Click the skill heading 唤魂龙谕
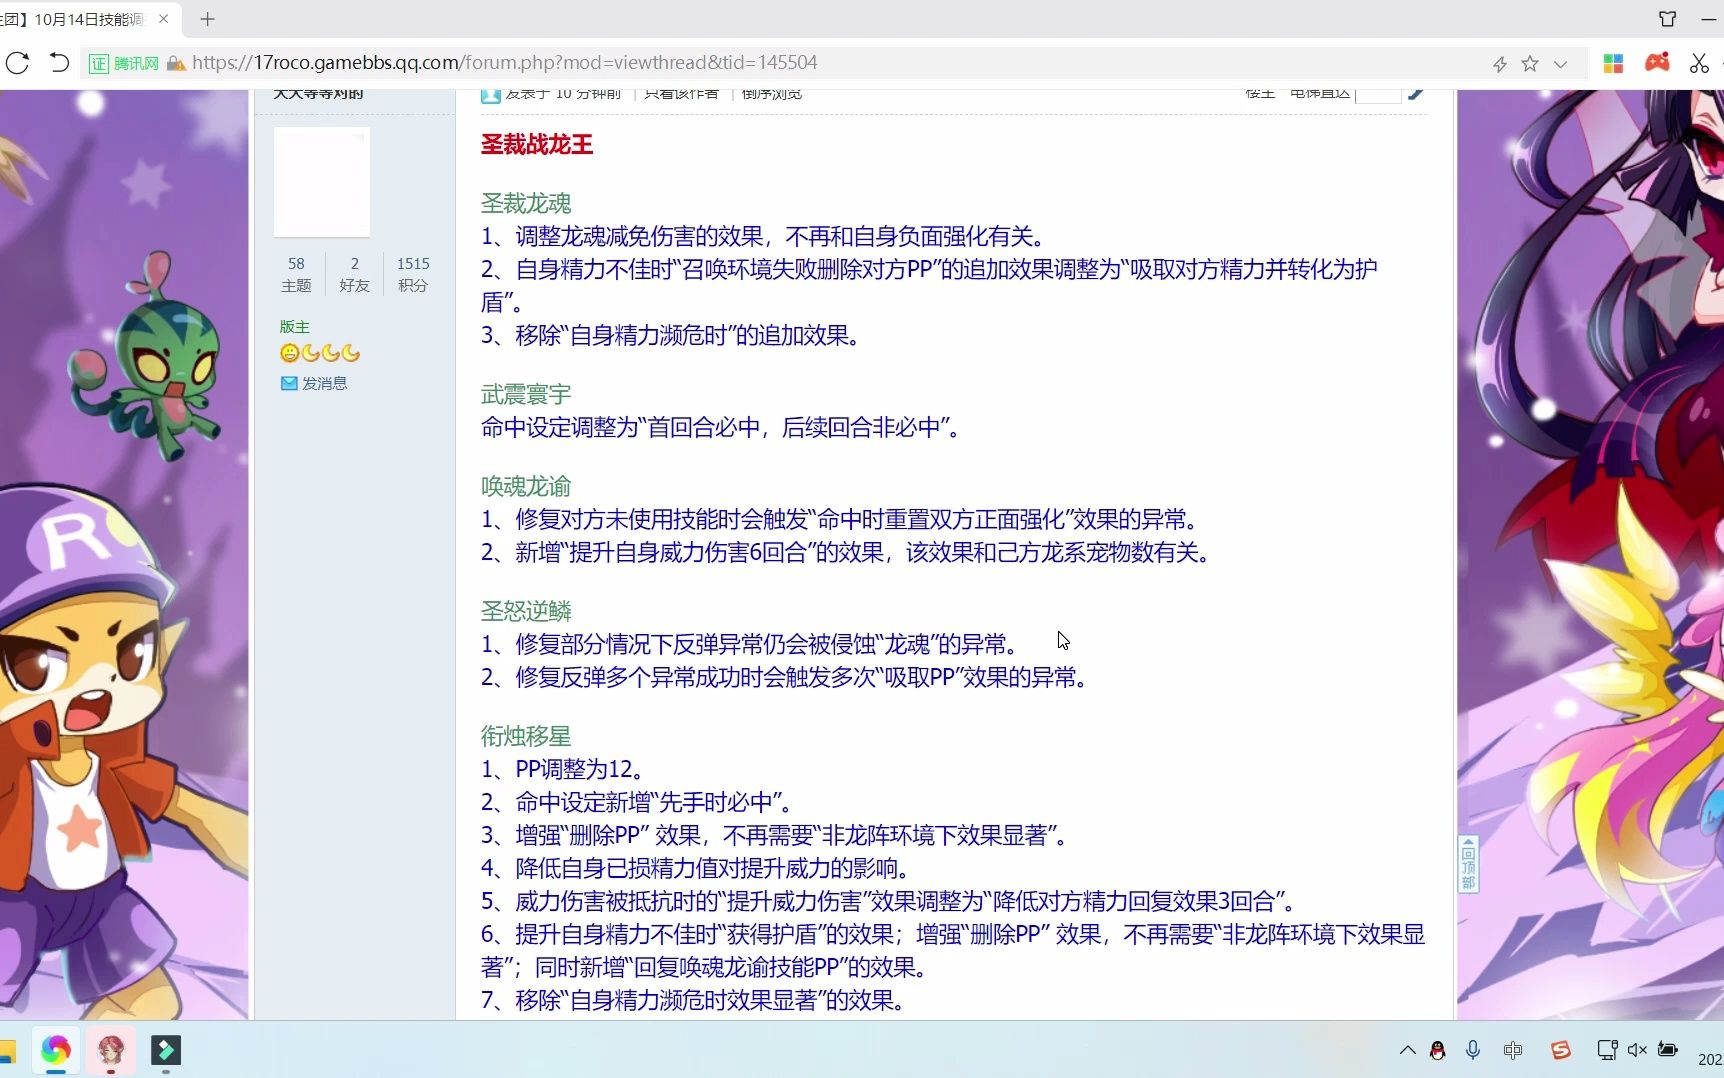 tap(526, 486)
